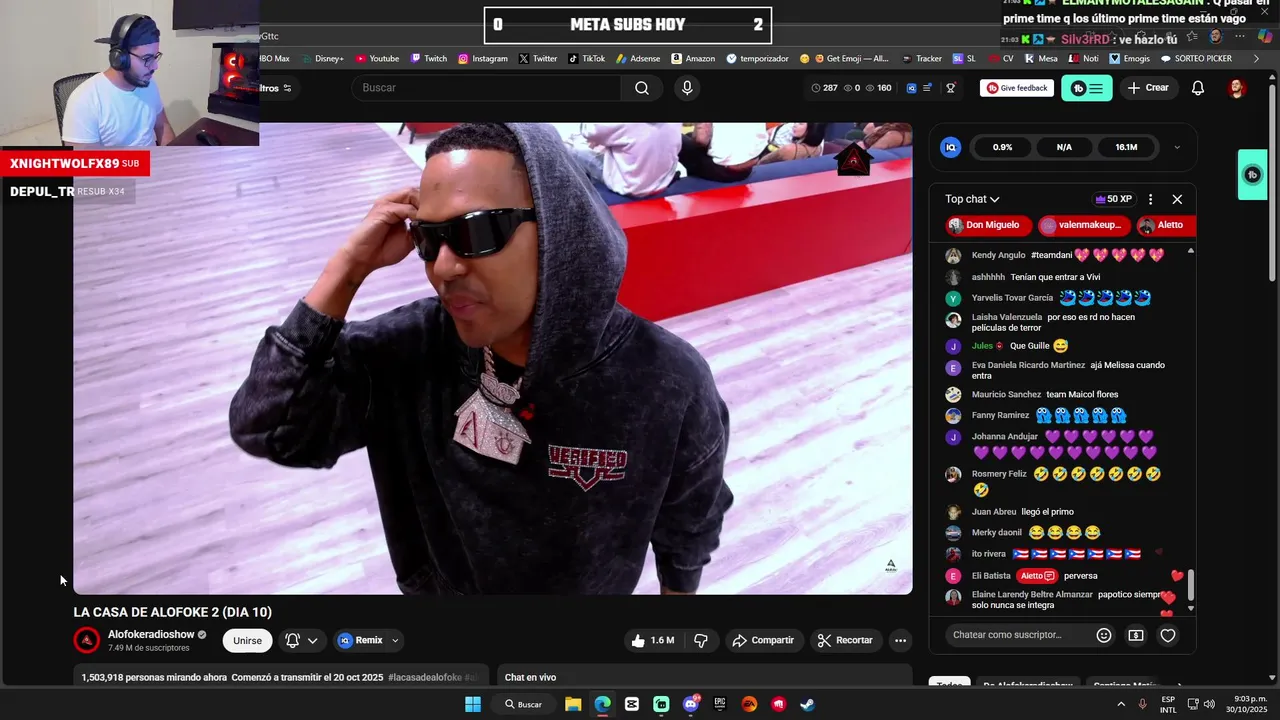1280x720 pixels.
Task: Click the blue IQ extension icon in header
Action: 911,88
